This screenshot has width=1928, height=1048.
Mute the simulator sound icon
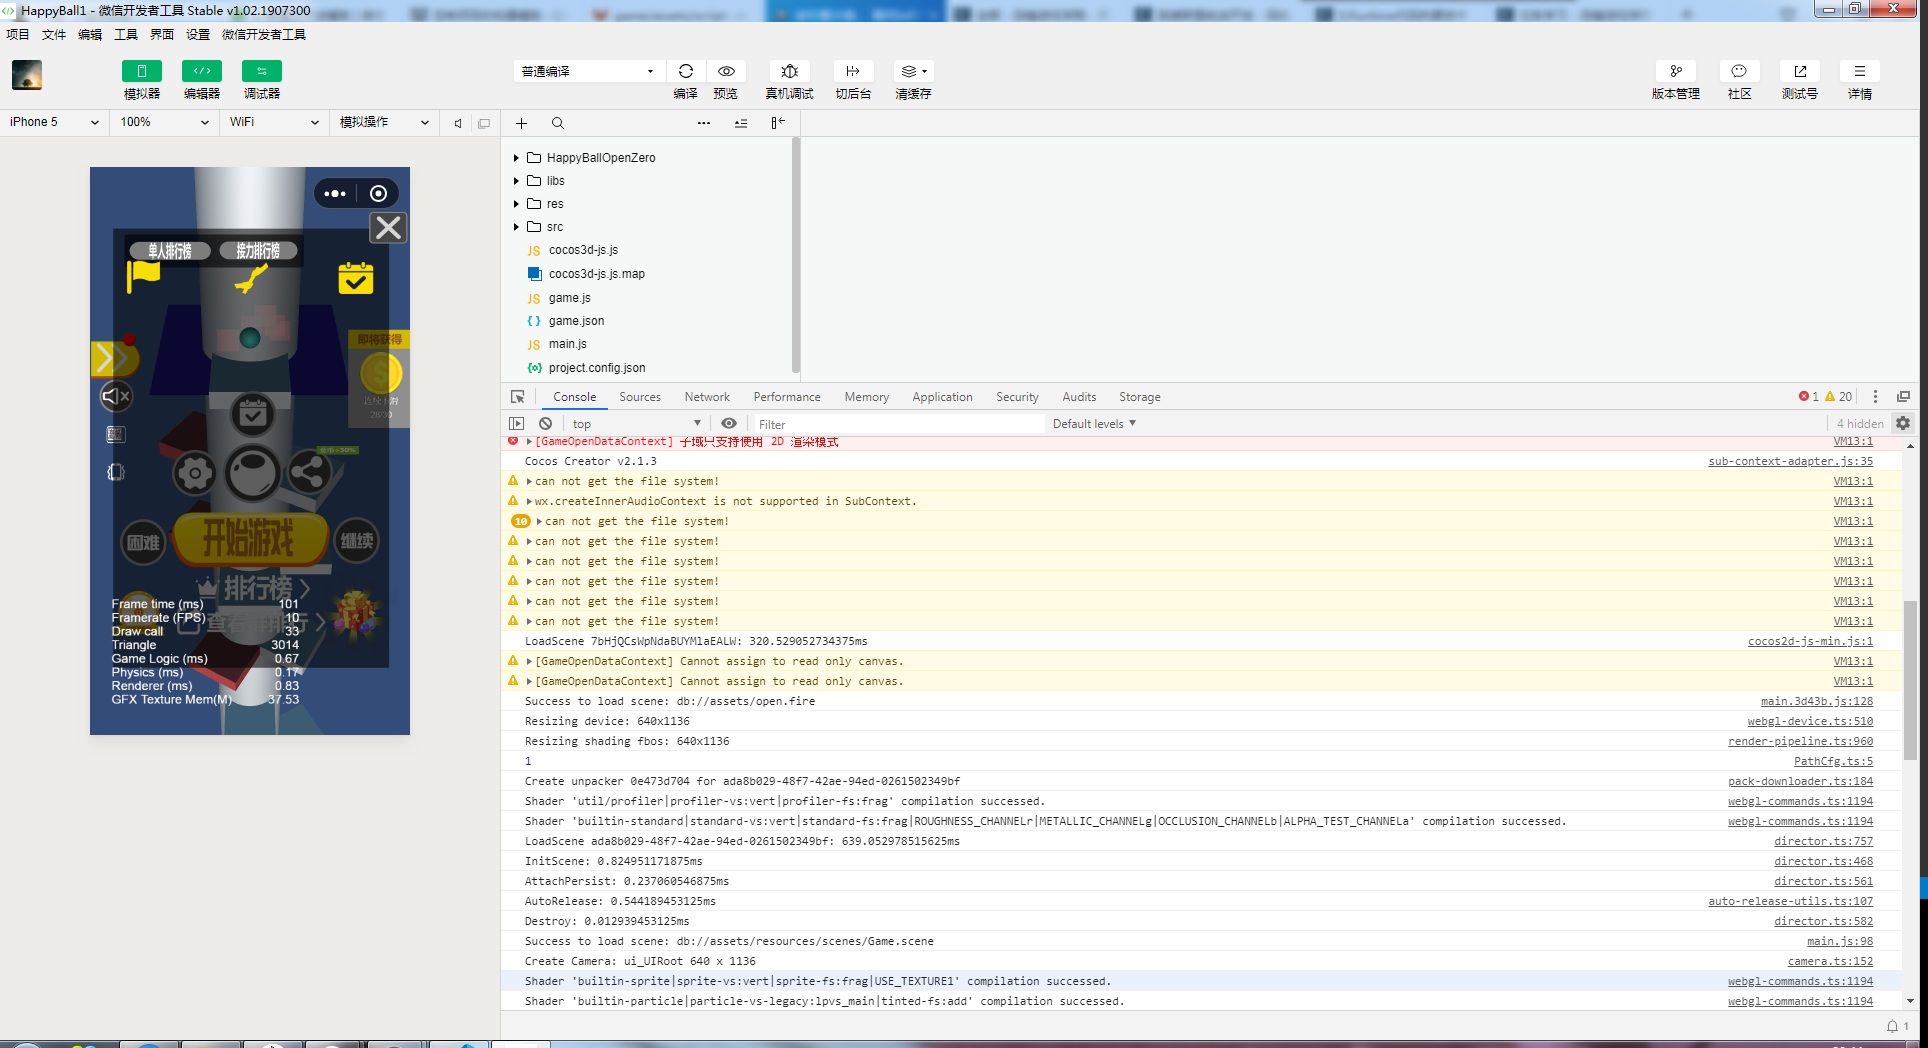(x=458, y=123)
